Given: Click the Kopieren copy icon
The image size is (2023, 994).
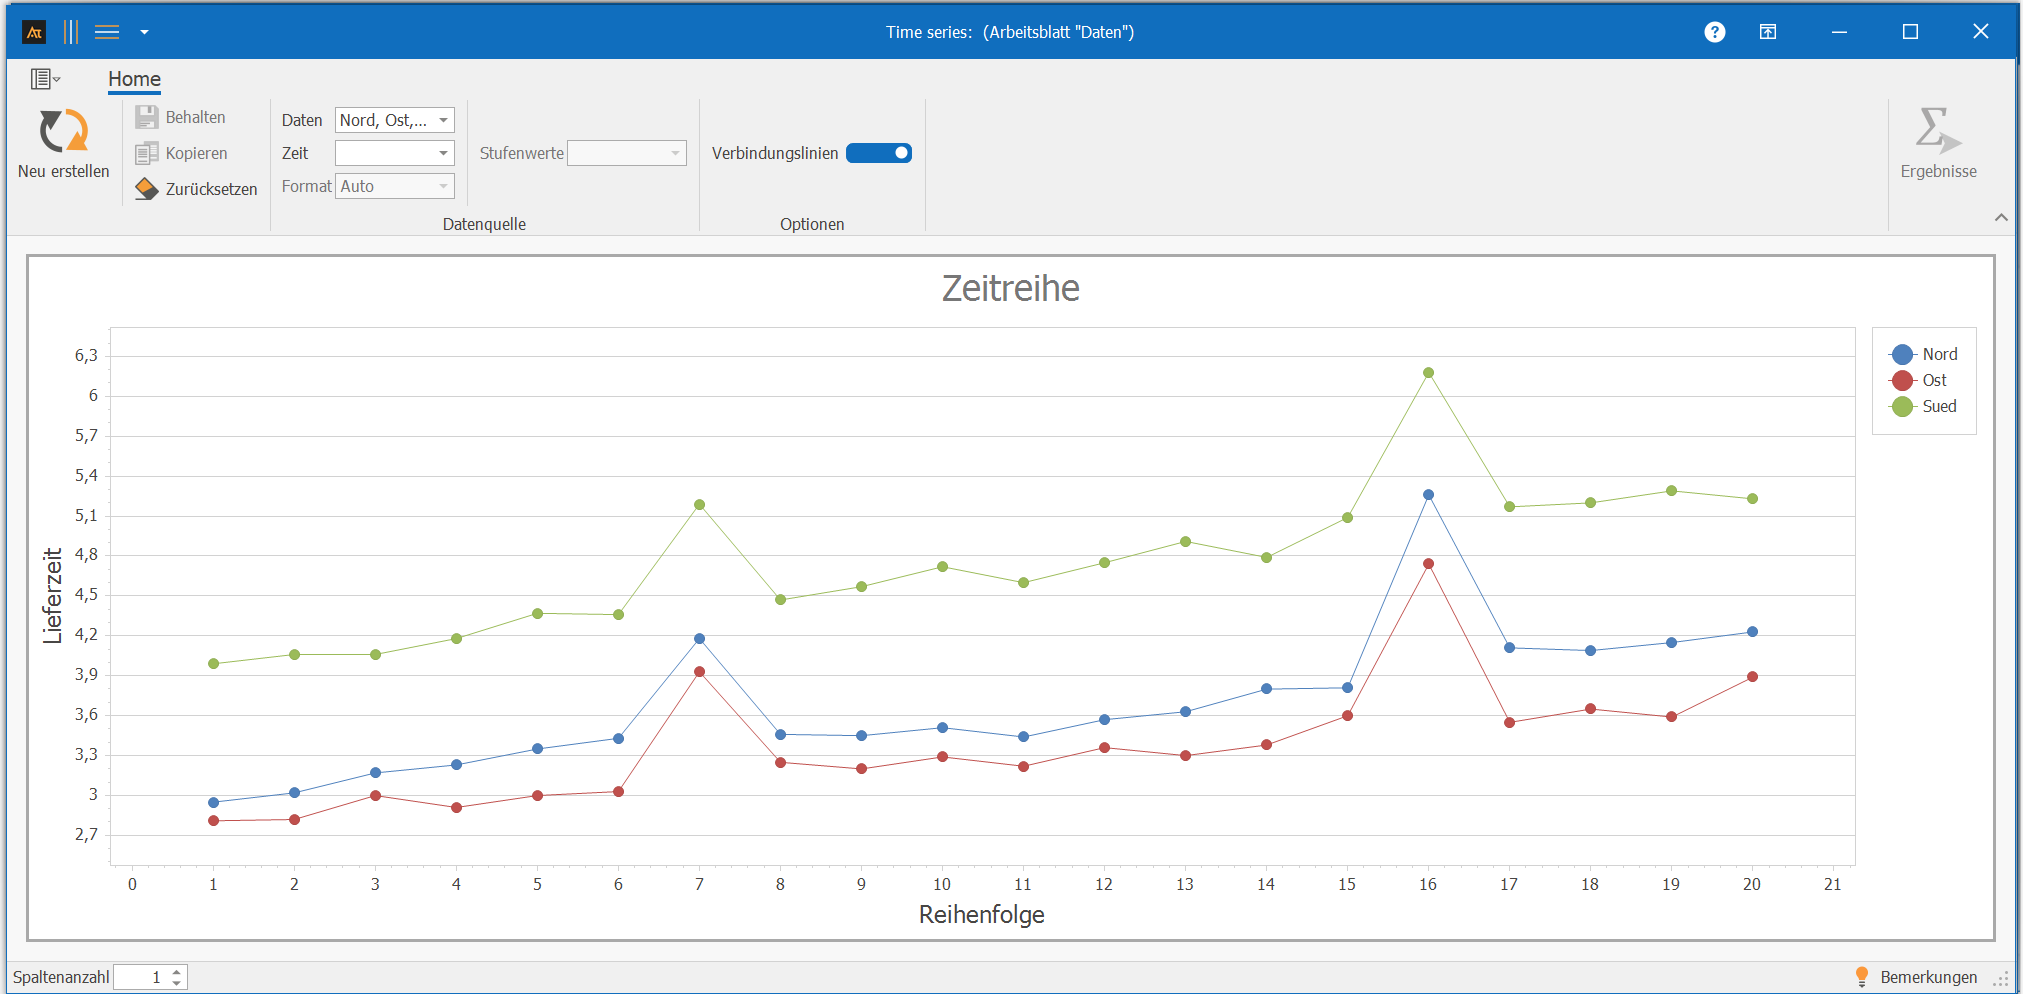Looking at the screenshot, I should click(x=147, y=153).
